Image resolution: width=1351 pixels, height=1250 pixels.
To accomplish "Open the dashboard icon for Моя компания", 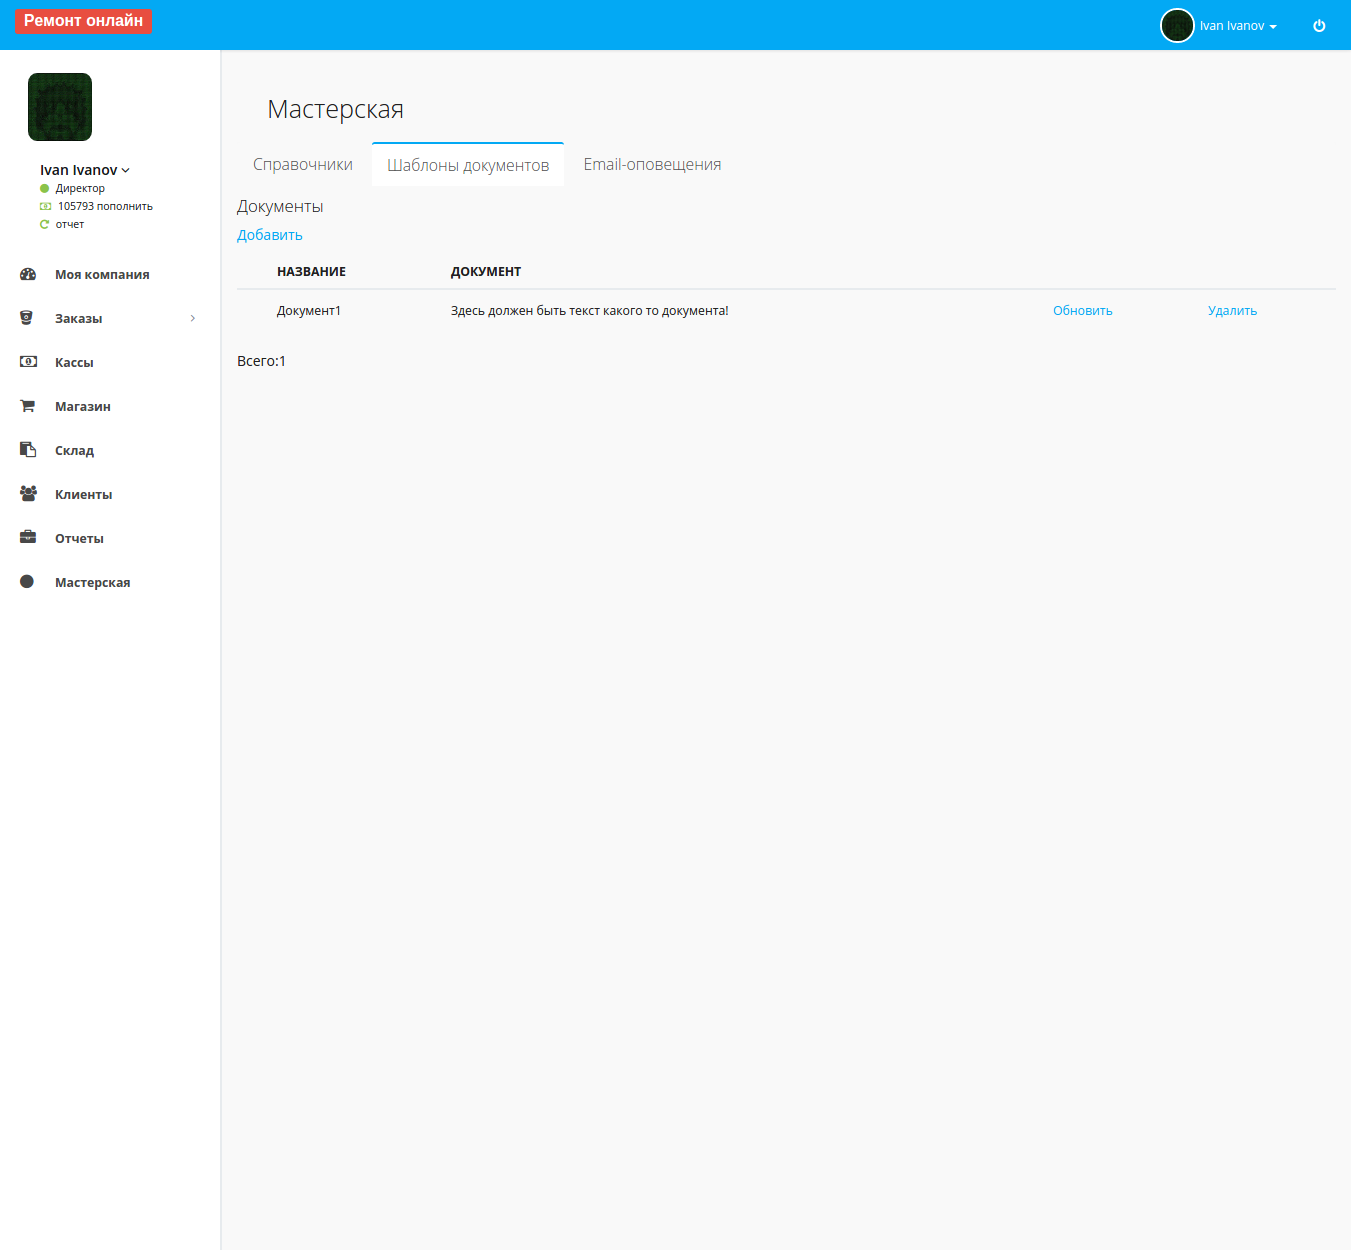I will point(28,274).
